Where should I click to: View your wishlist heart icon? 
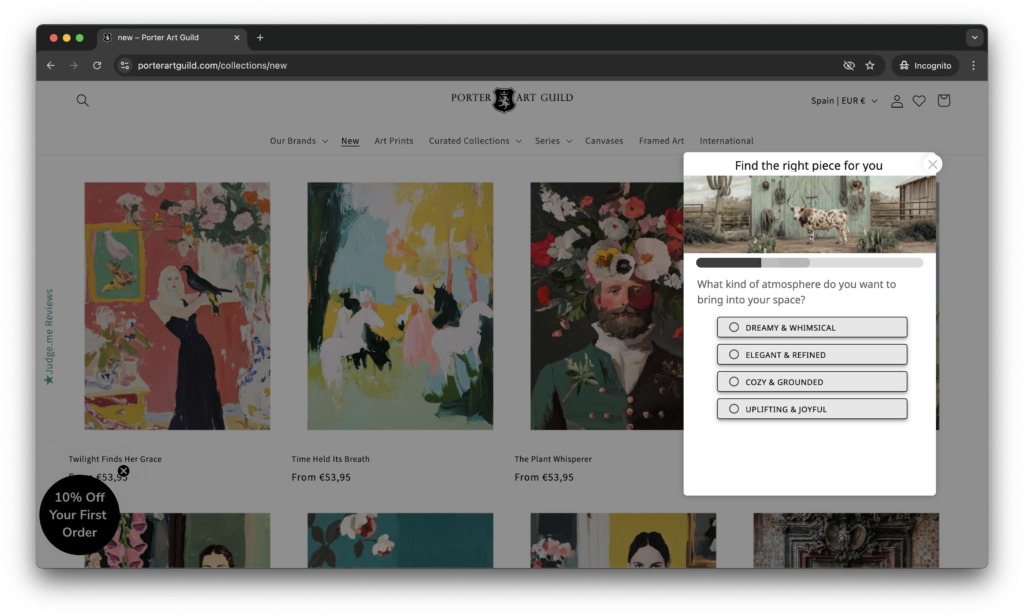pos(919,100)
